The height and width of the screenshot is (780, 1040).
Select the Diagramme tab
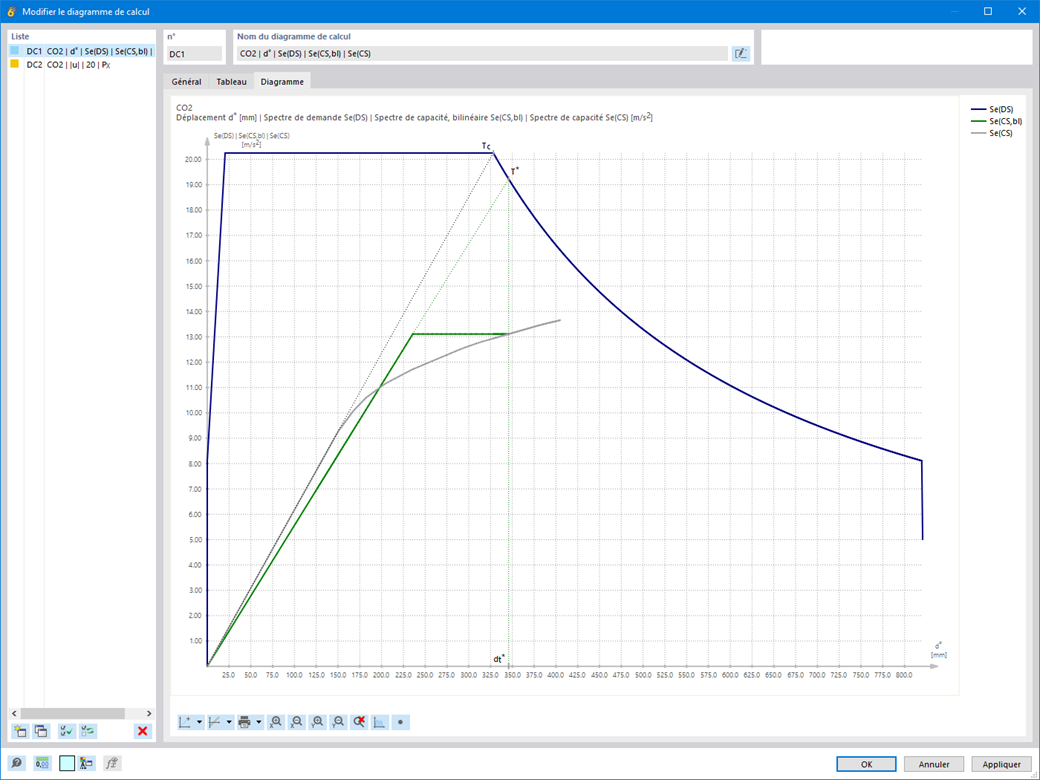[282, 82]
